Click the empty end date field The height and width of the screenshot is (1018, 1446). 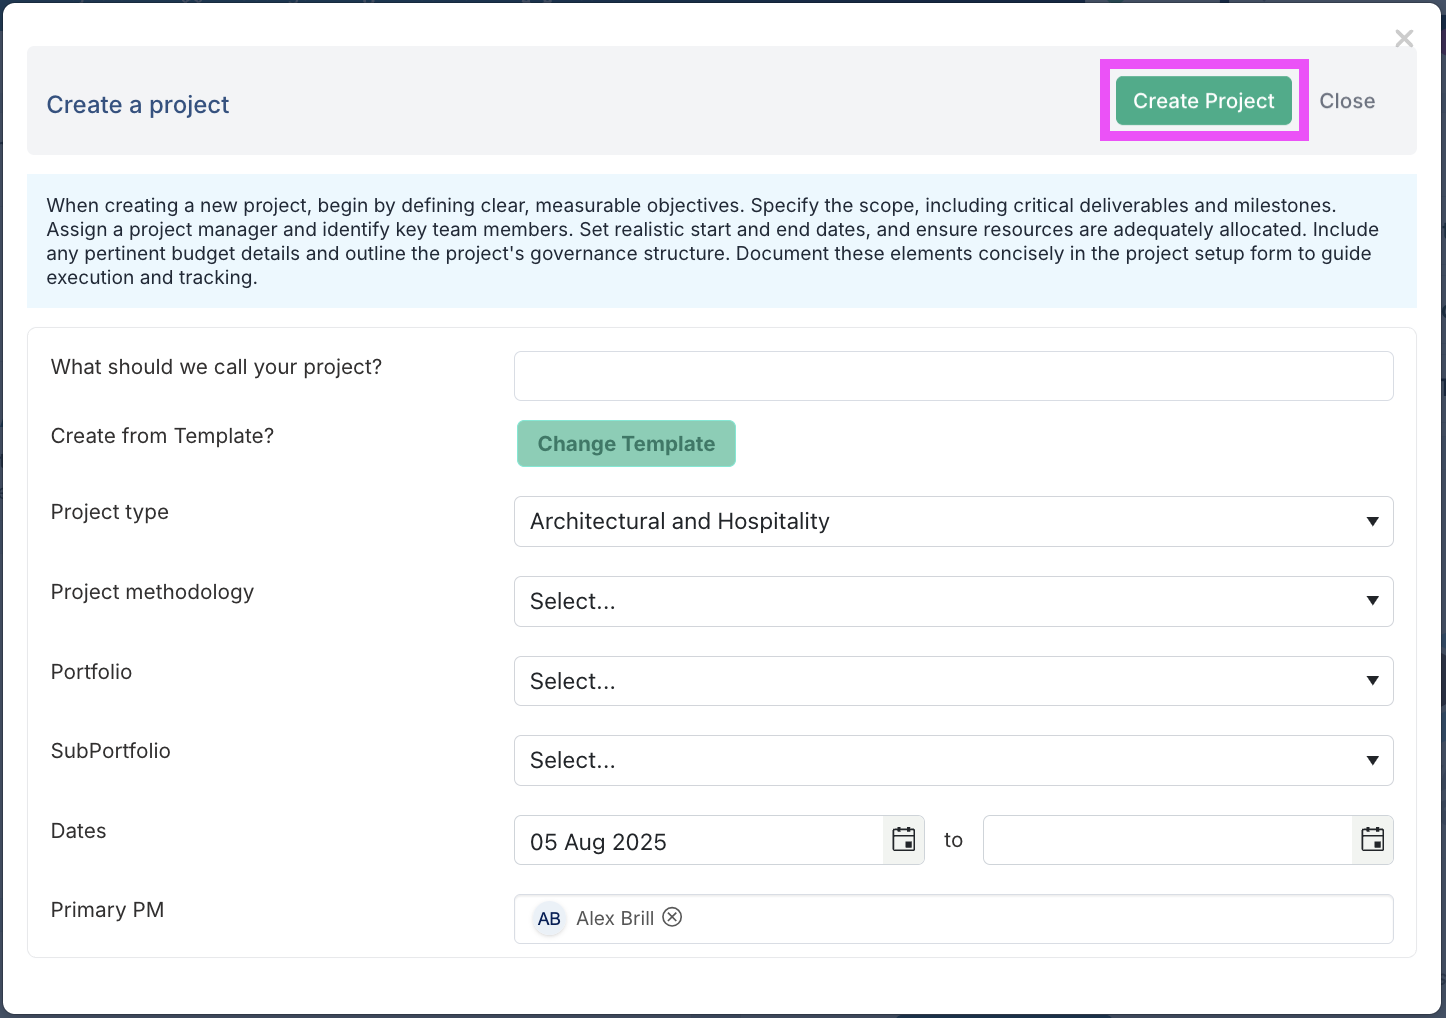click(x=1166, y=841)
